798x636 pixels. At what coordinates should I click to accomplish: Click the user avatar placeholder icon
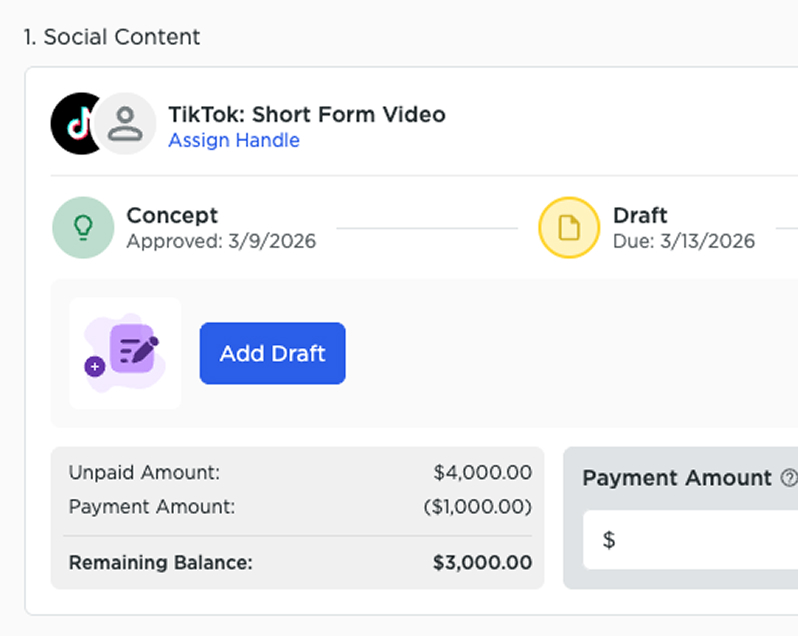click(x=126, y=123)
